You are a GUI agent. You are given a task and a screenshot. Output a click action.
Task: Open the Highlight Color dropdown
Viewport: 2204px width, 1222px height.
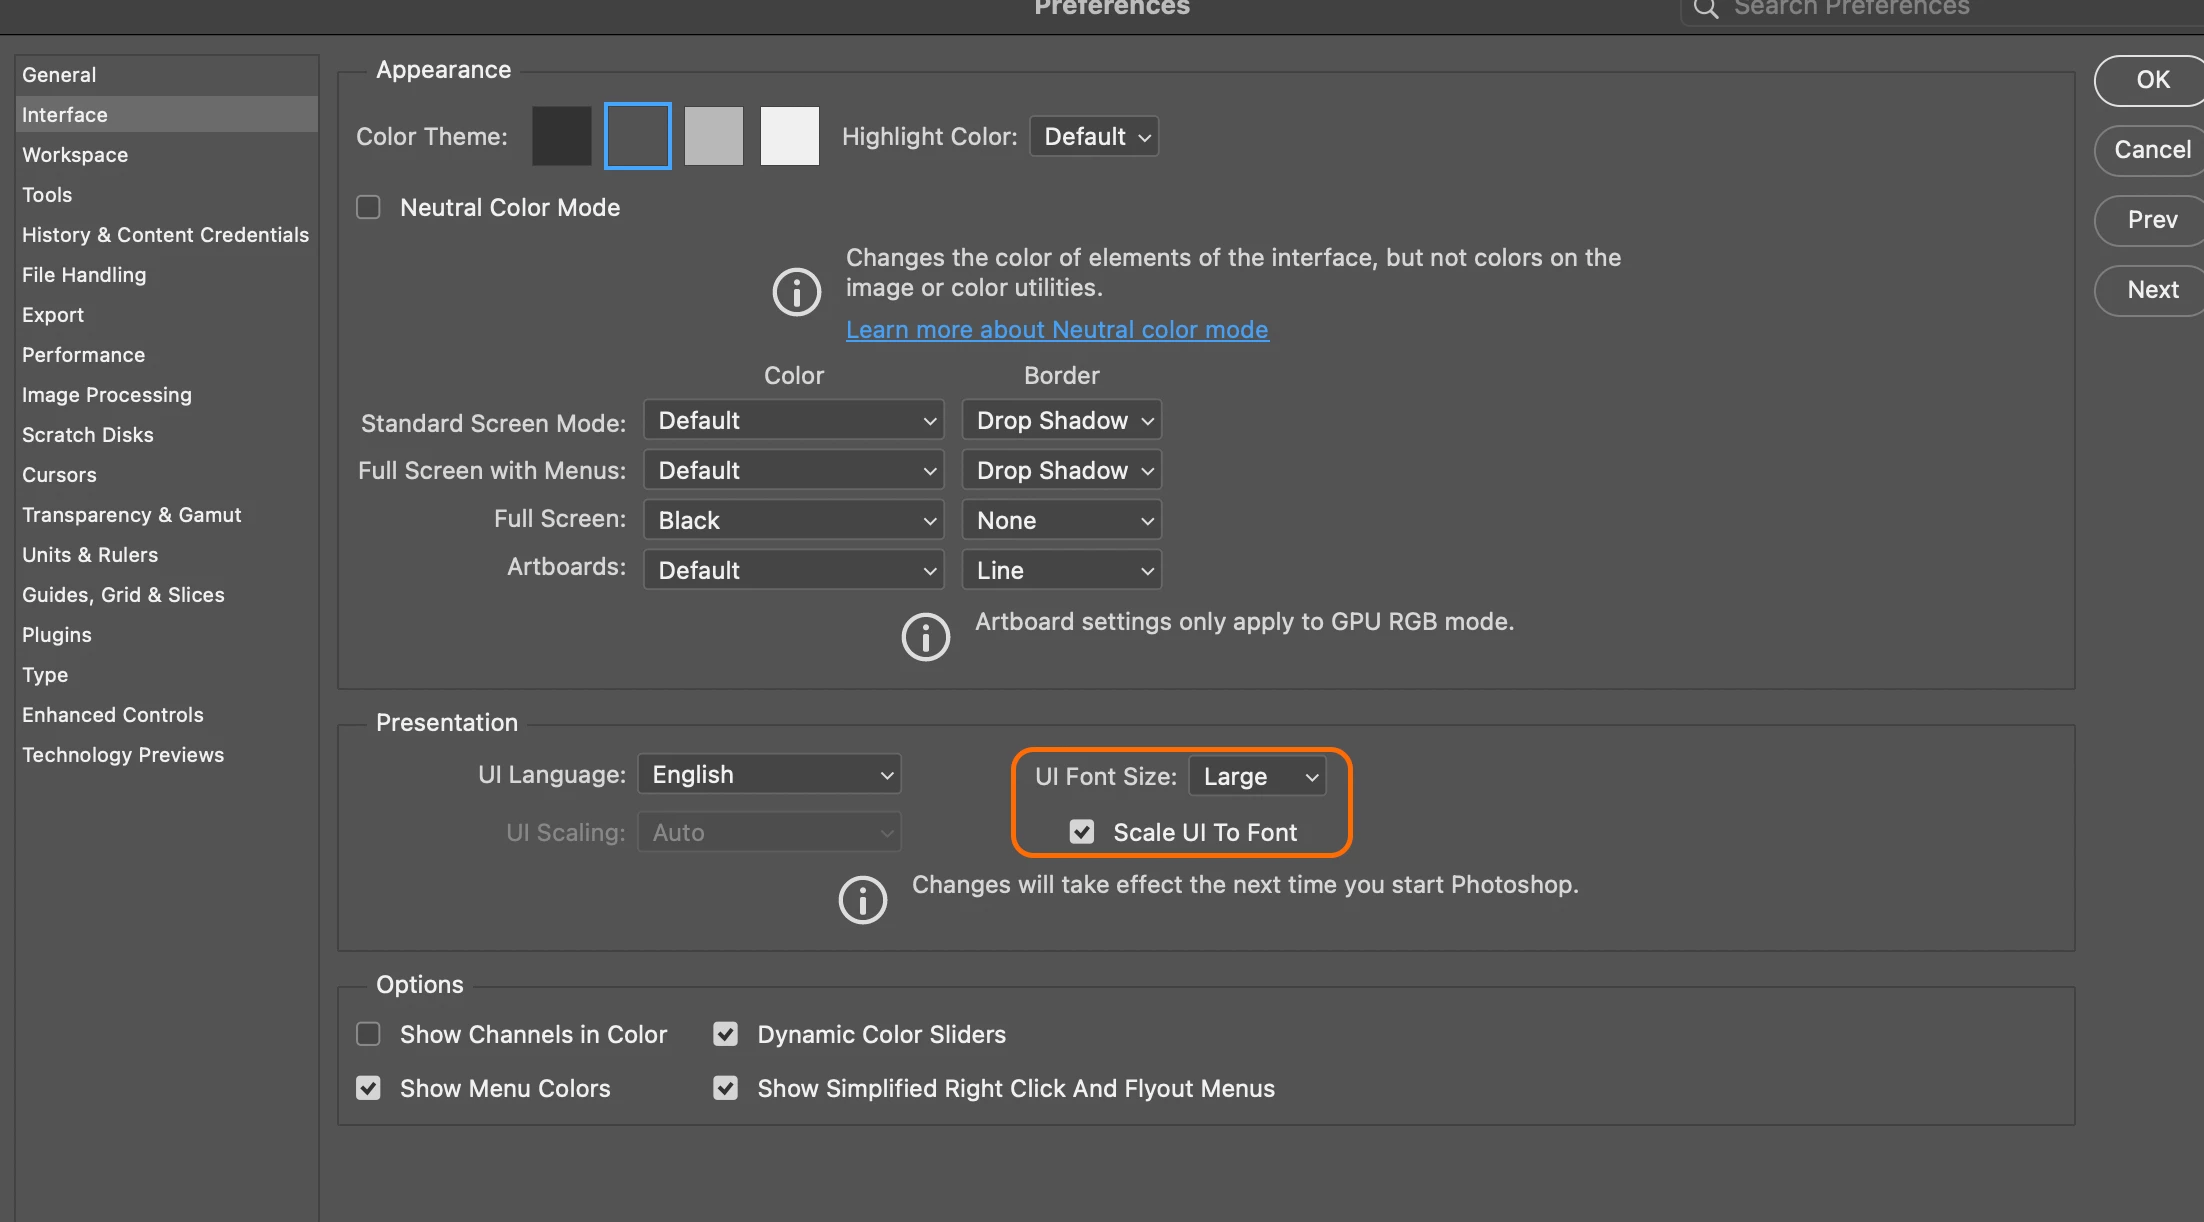tap(1094, 136)
